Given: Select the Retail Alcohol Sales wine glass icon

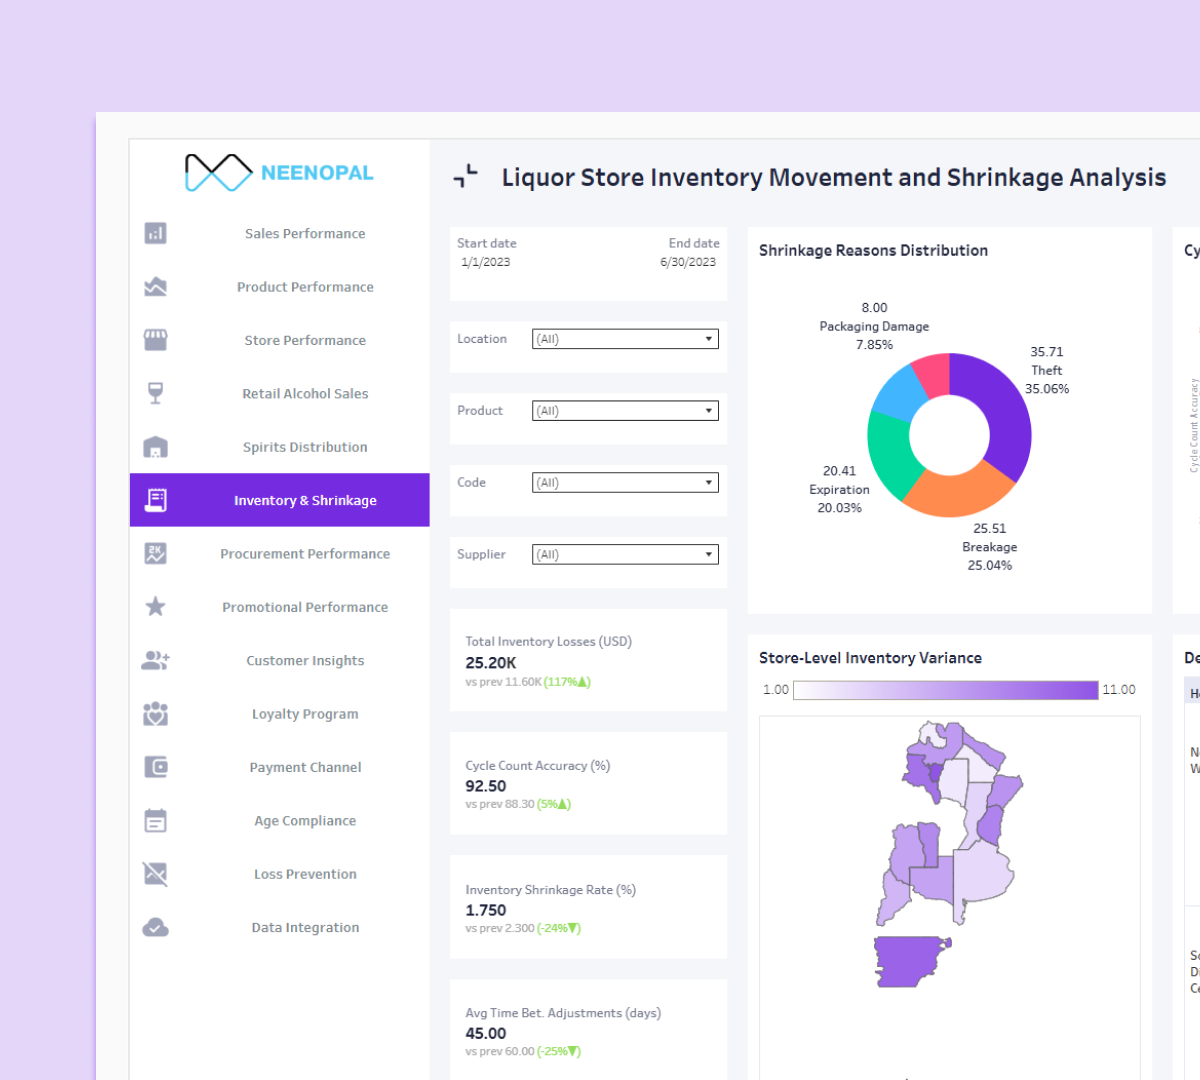Looking at the screenshot, I should pyautogui.click(x=155, y=393).
